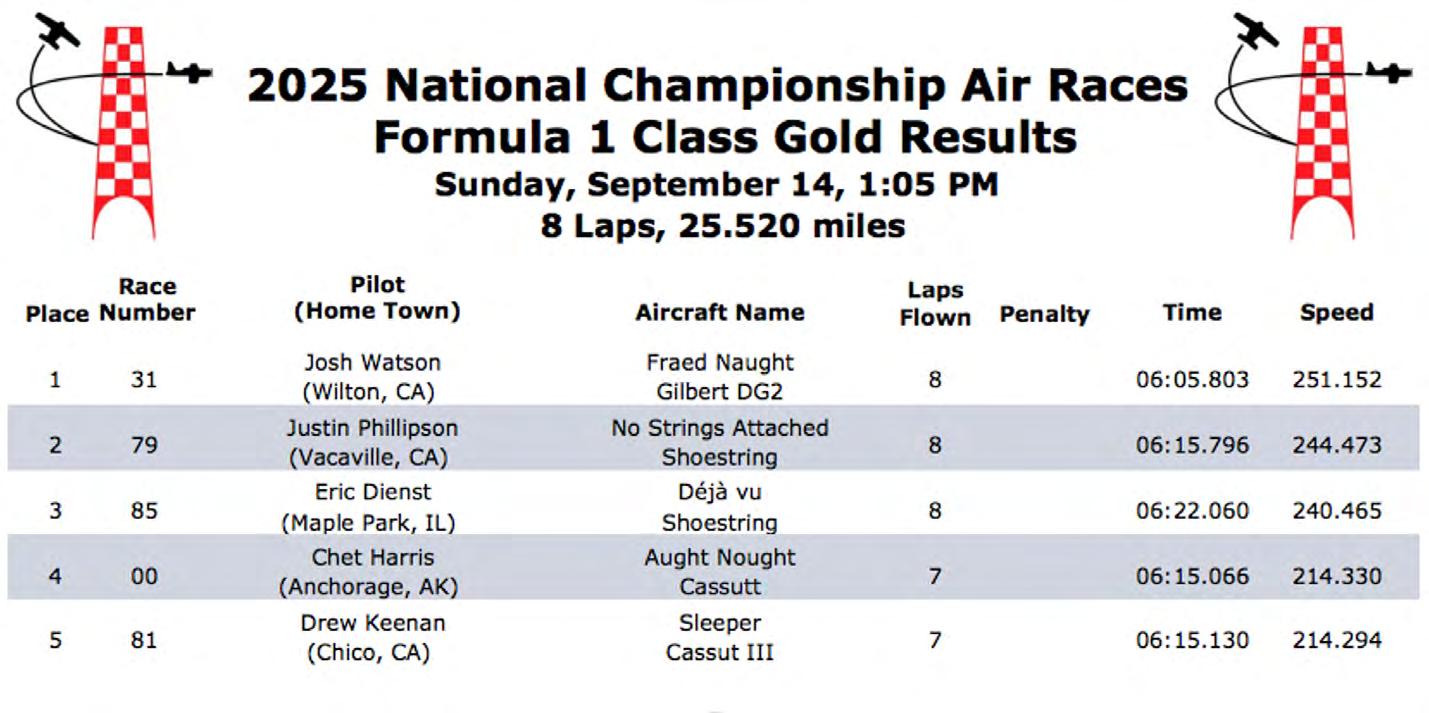Select Drew Keenan's pilot entry
1429x713 pixels.
coord(372,623)
